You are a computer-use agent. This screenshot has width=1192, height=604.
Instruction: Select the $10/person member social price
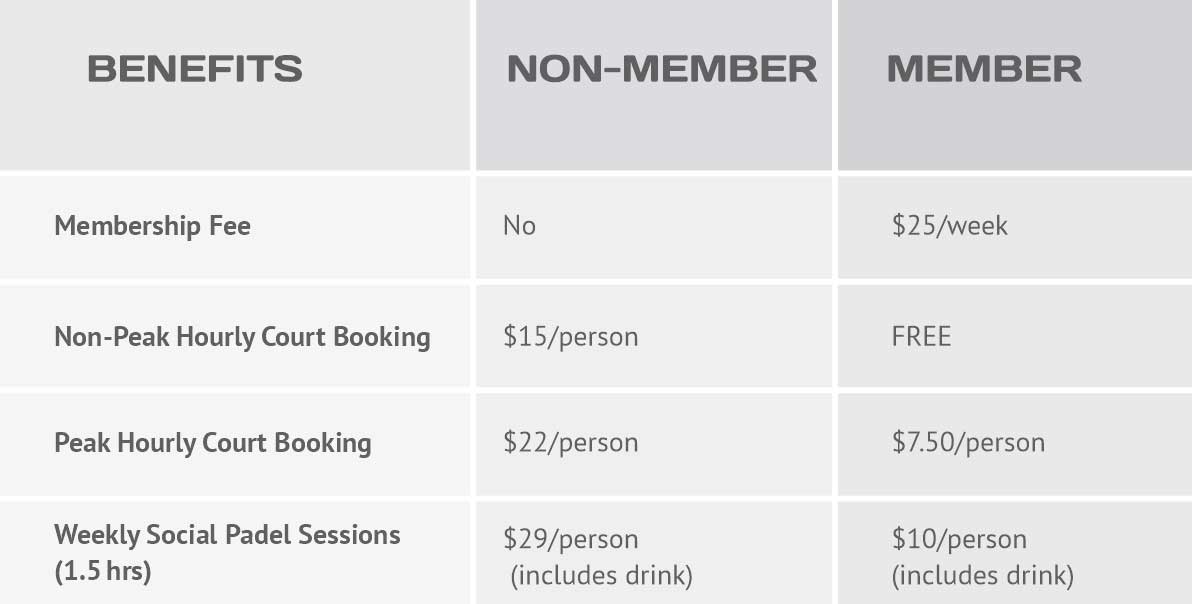tap(959, 540)
